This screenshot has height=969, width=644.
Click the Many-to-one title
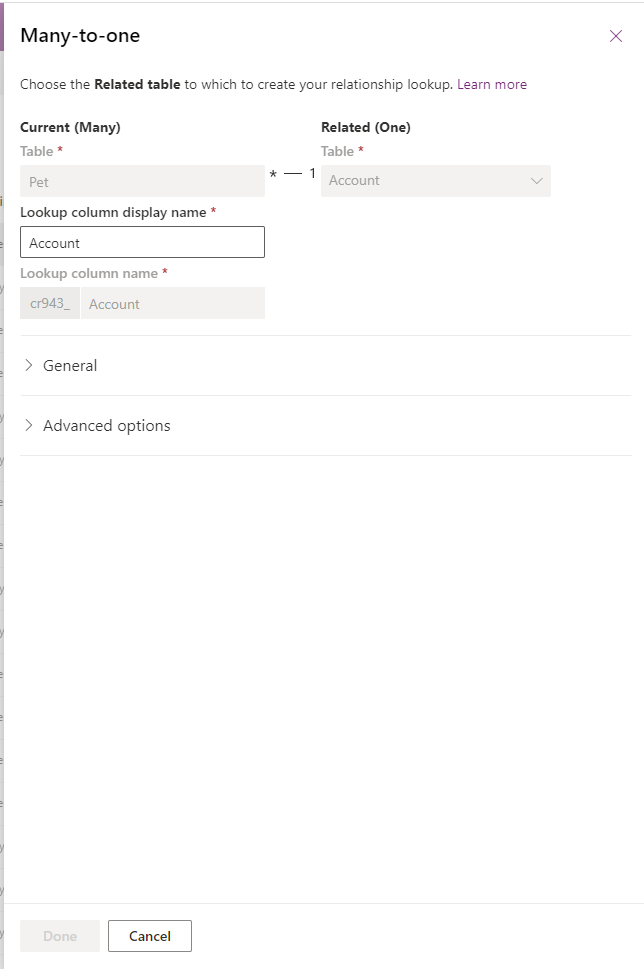coord(80,36)
